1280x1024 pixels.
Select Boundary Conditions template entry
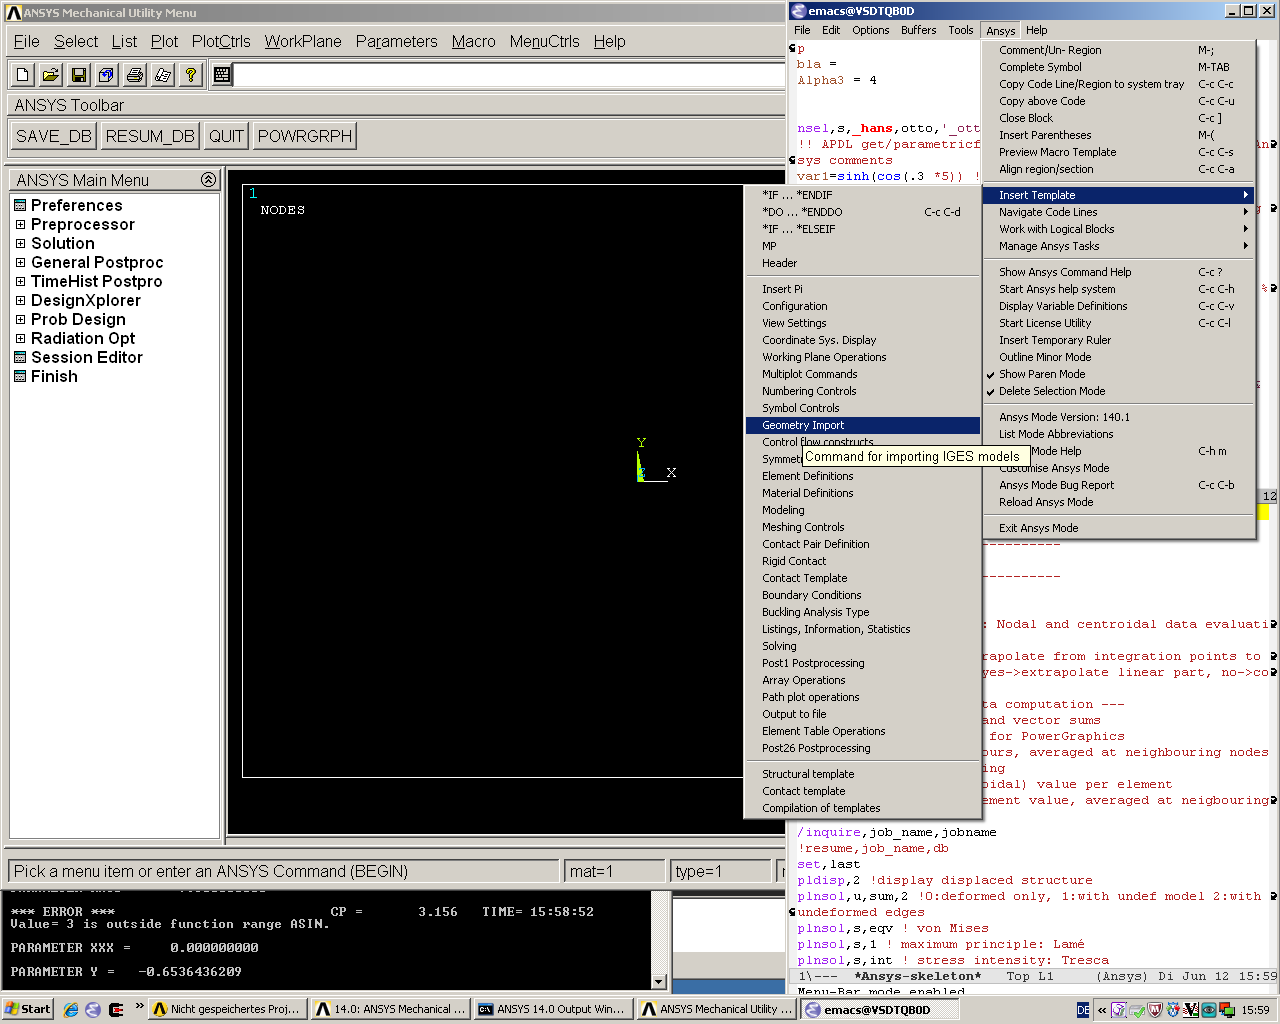pos(863,595)
